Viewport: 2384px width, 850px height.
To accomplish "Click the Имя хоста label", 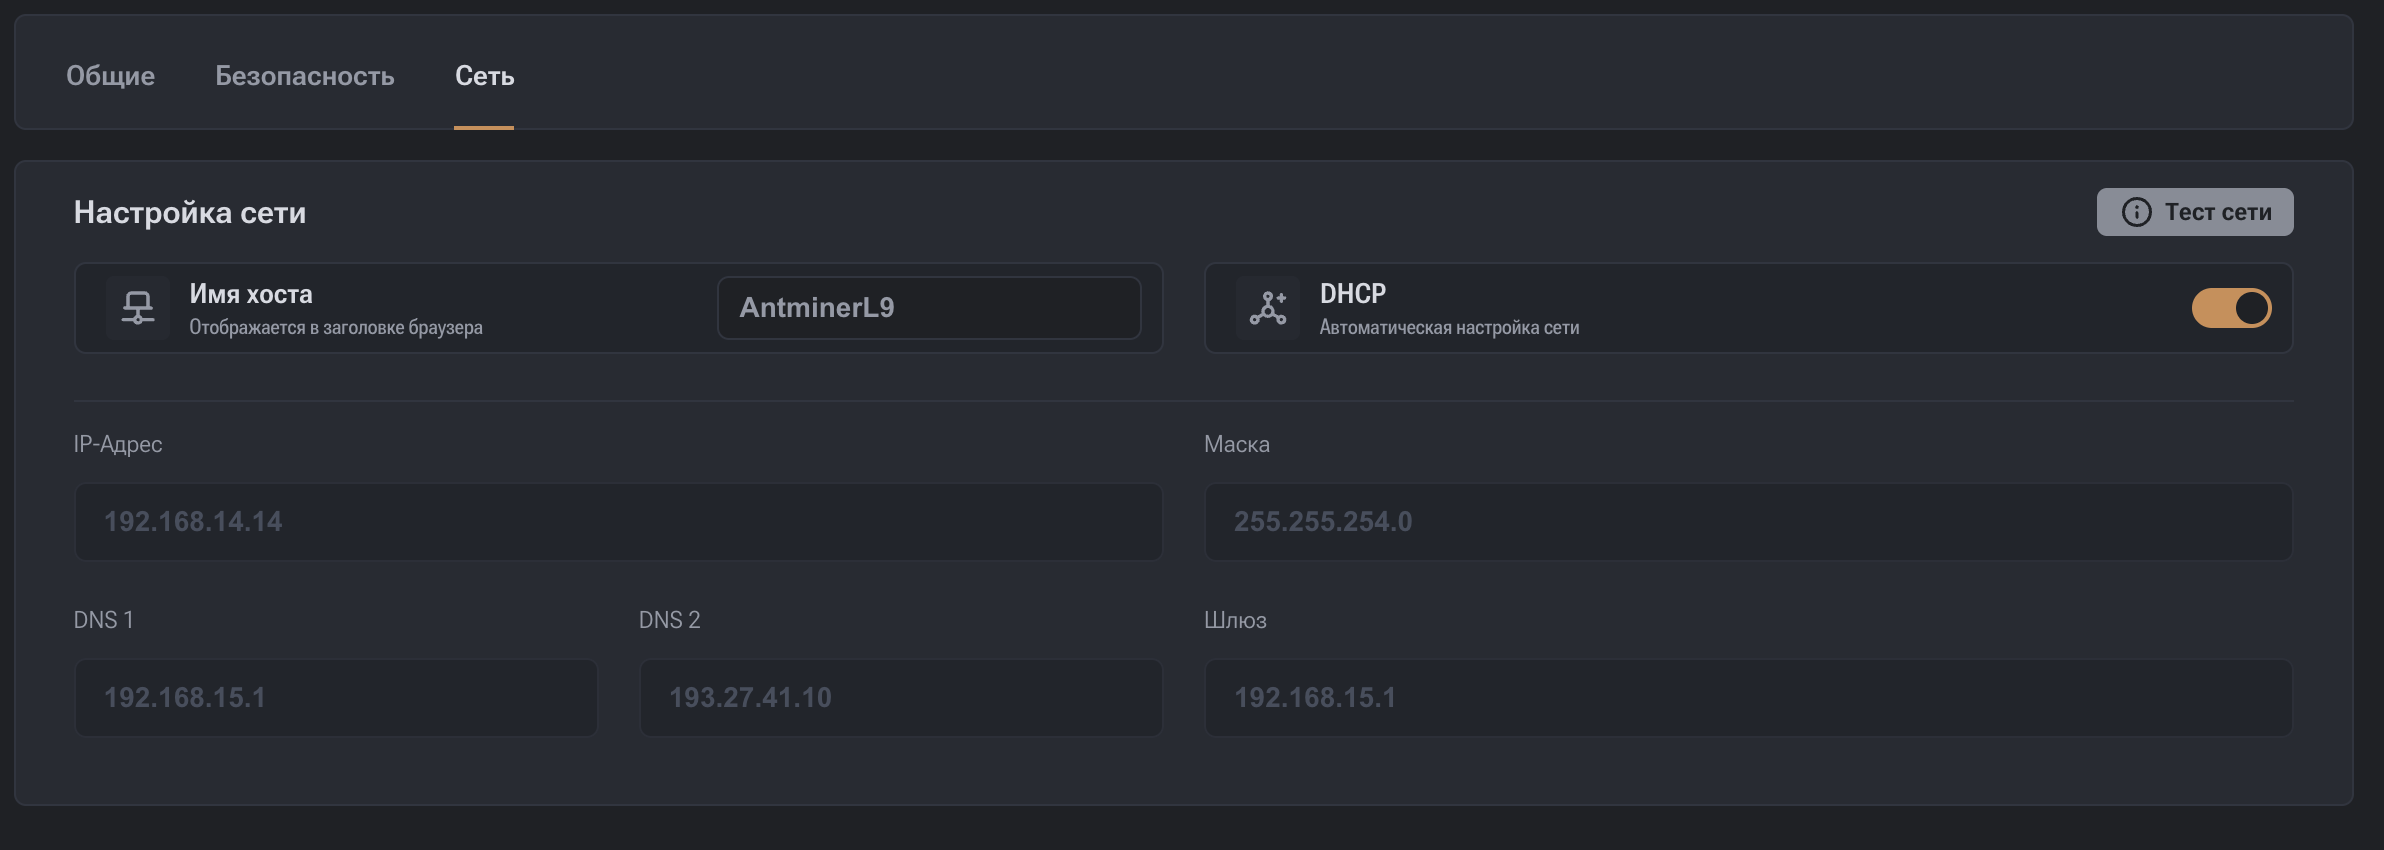I will (x=251, y=294).
